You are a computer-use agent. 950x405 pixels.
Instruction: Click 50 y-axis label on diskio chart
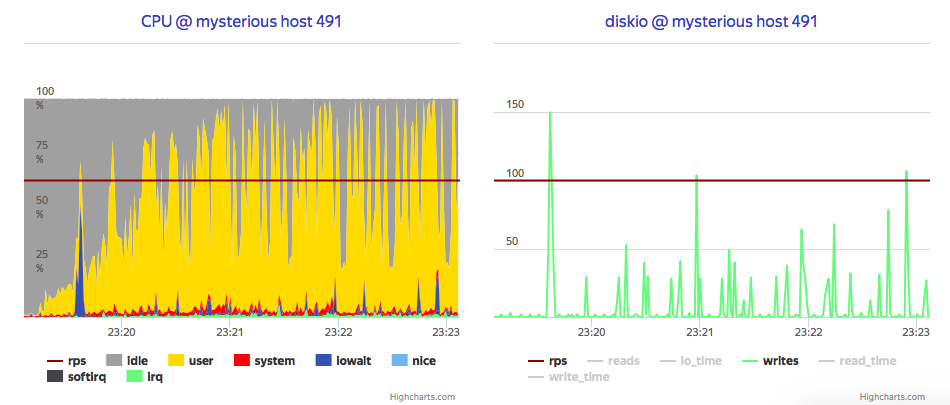(513, 241)
